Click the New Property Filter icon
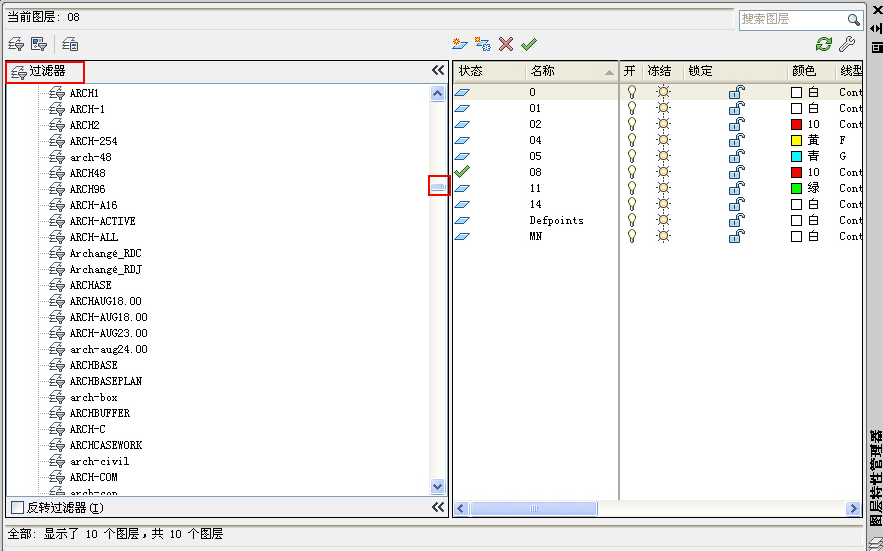This screenshot has width=883, height=551. pos(16,44)
